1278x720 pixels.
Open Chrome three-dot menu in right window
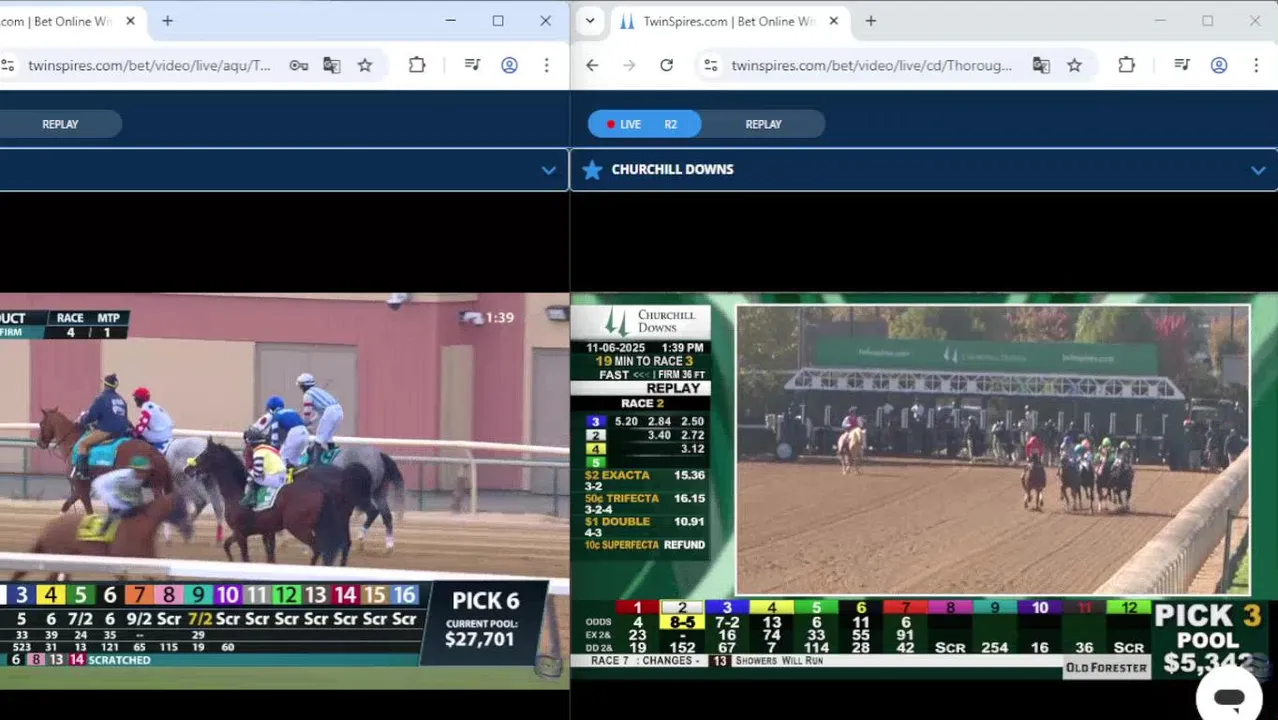[1256, 65]
